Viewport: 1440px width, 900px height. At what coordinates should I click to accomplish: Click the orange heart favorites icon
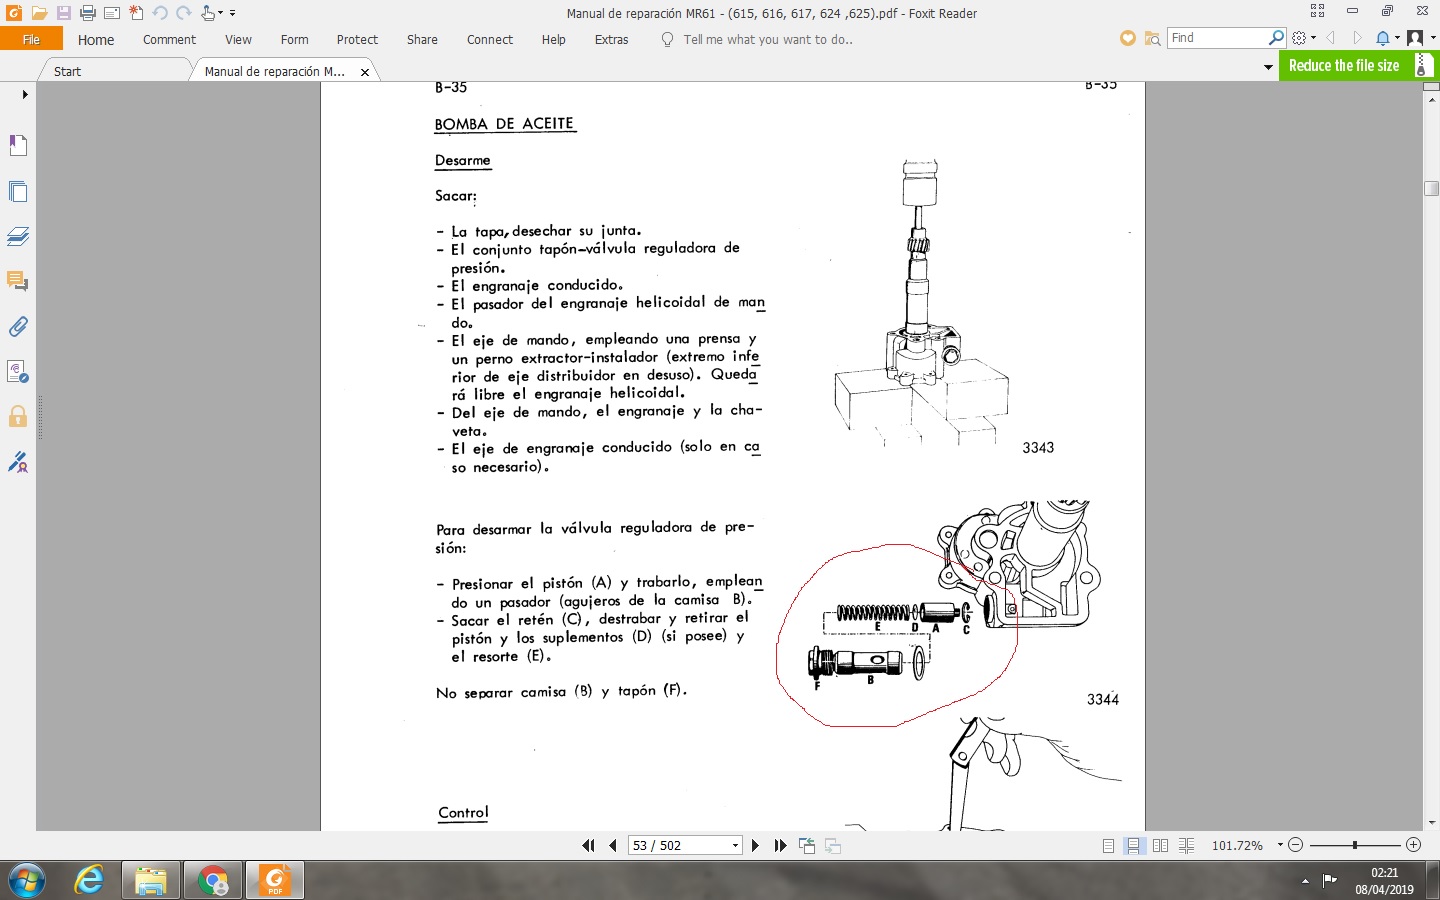point(1128,38)
